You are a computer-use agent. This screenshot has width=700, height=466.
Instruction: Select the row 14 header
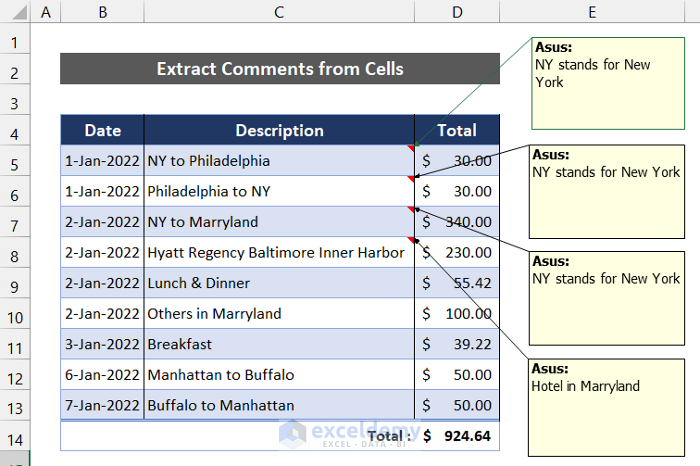pyautogui.click(x=15, y=436)
